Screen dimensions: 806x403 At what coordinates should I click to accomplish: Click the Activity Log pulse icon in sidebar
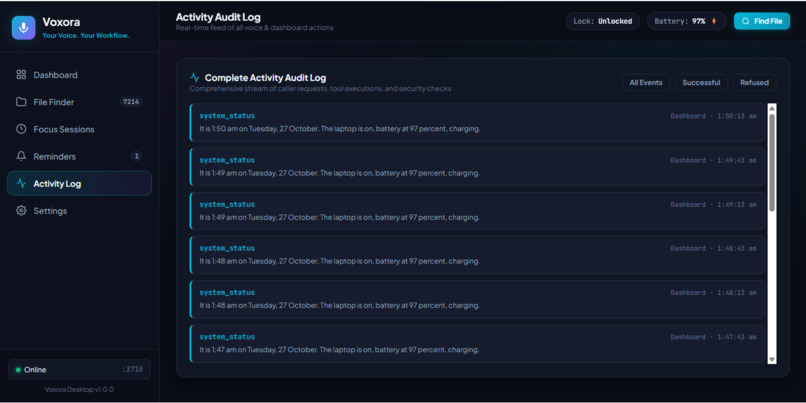coord(21,184)
